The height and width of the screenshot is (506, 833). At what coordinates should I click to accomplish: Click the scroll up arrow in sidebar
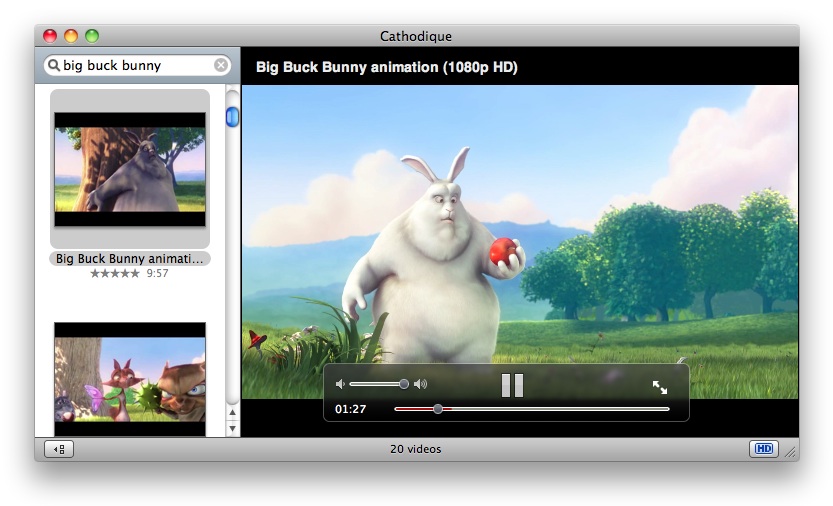point(233,412)
